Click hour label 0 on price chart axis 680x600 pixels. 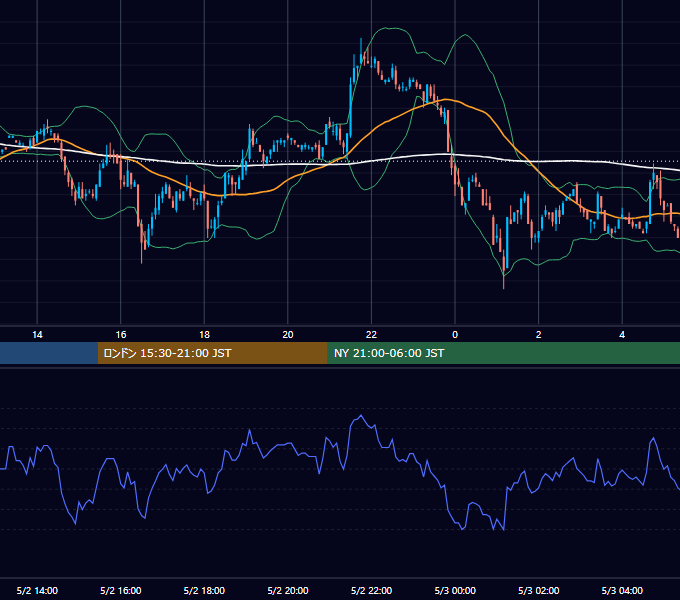point(455,335)
